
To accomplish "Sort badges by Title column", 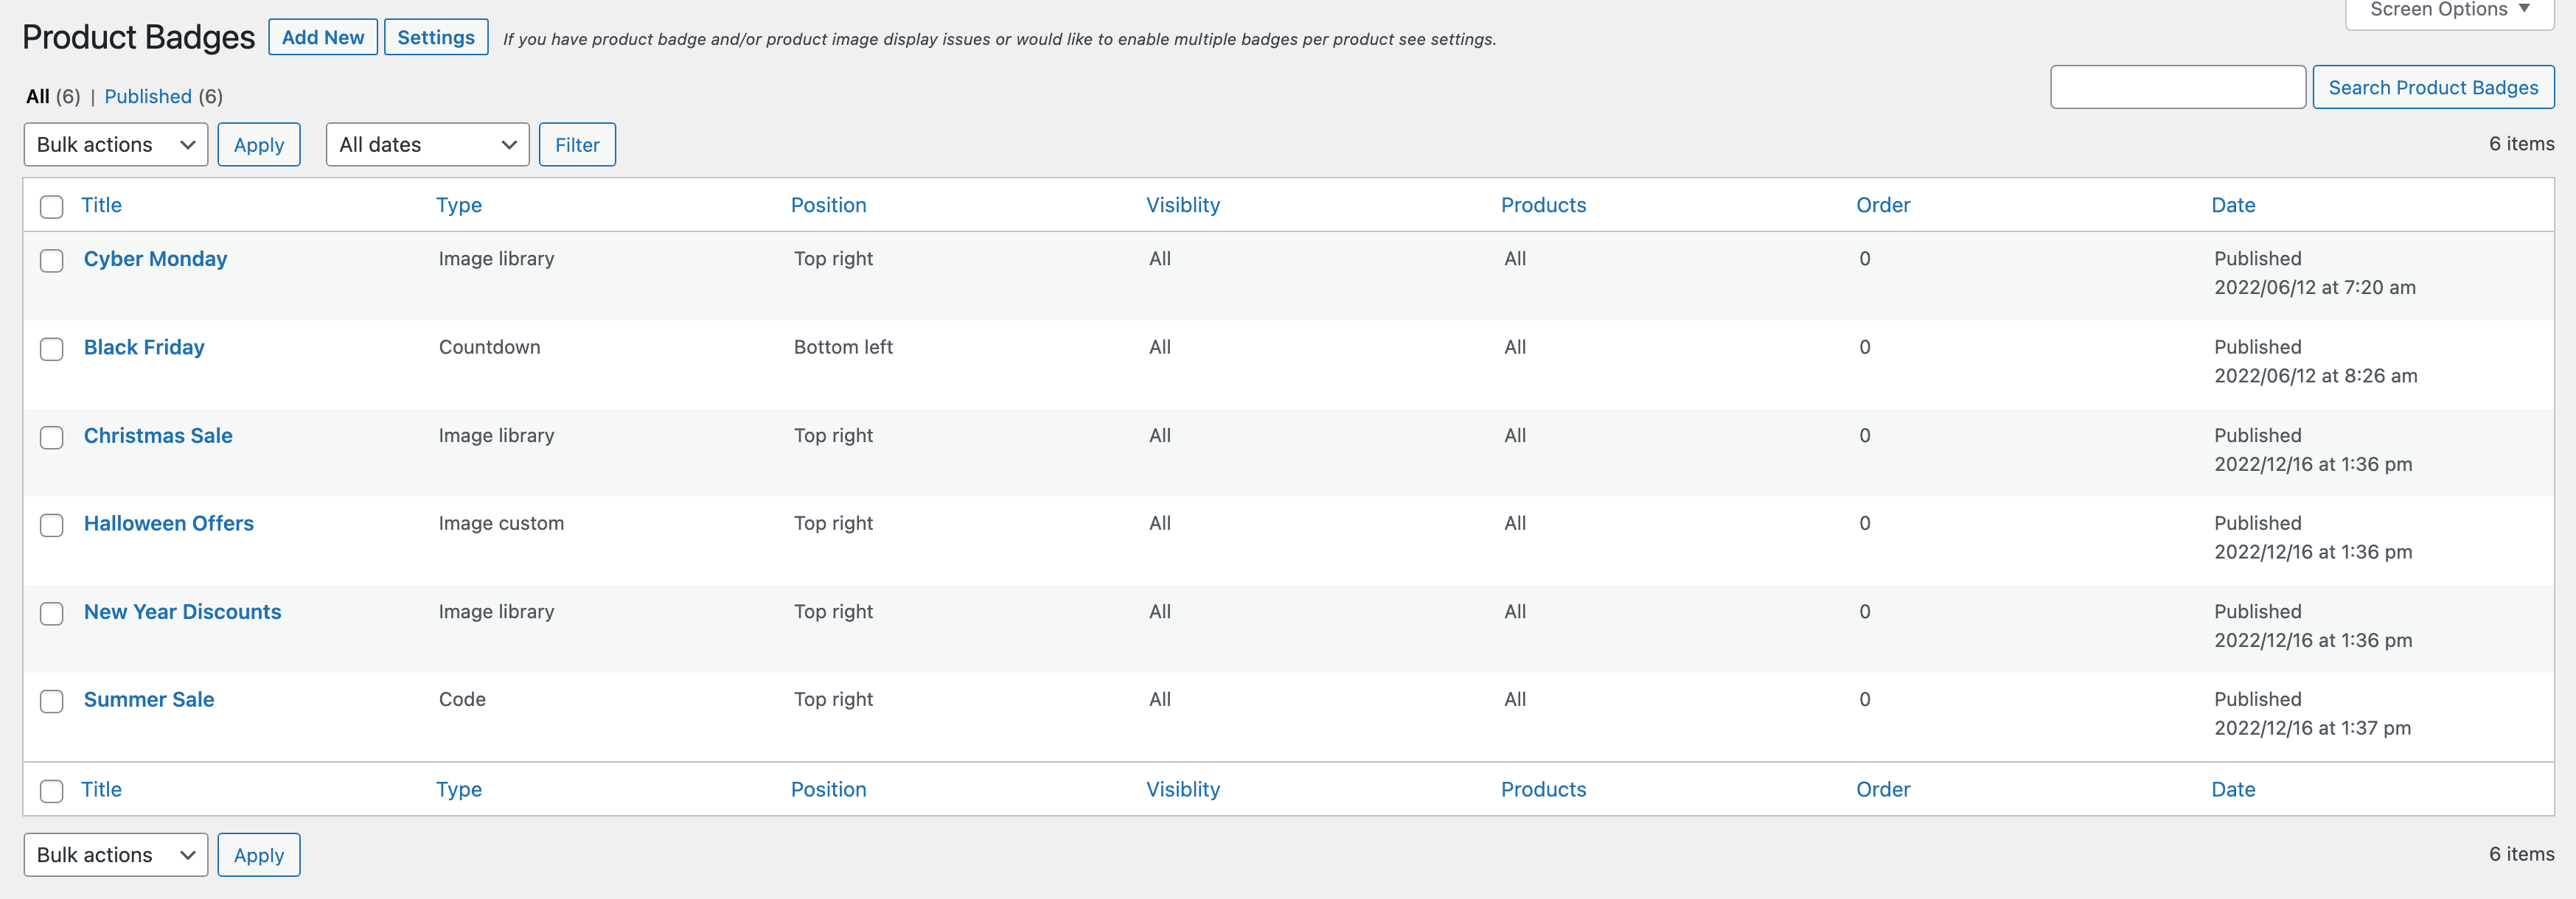I will (x=101, y=205).
